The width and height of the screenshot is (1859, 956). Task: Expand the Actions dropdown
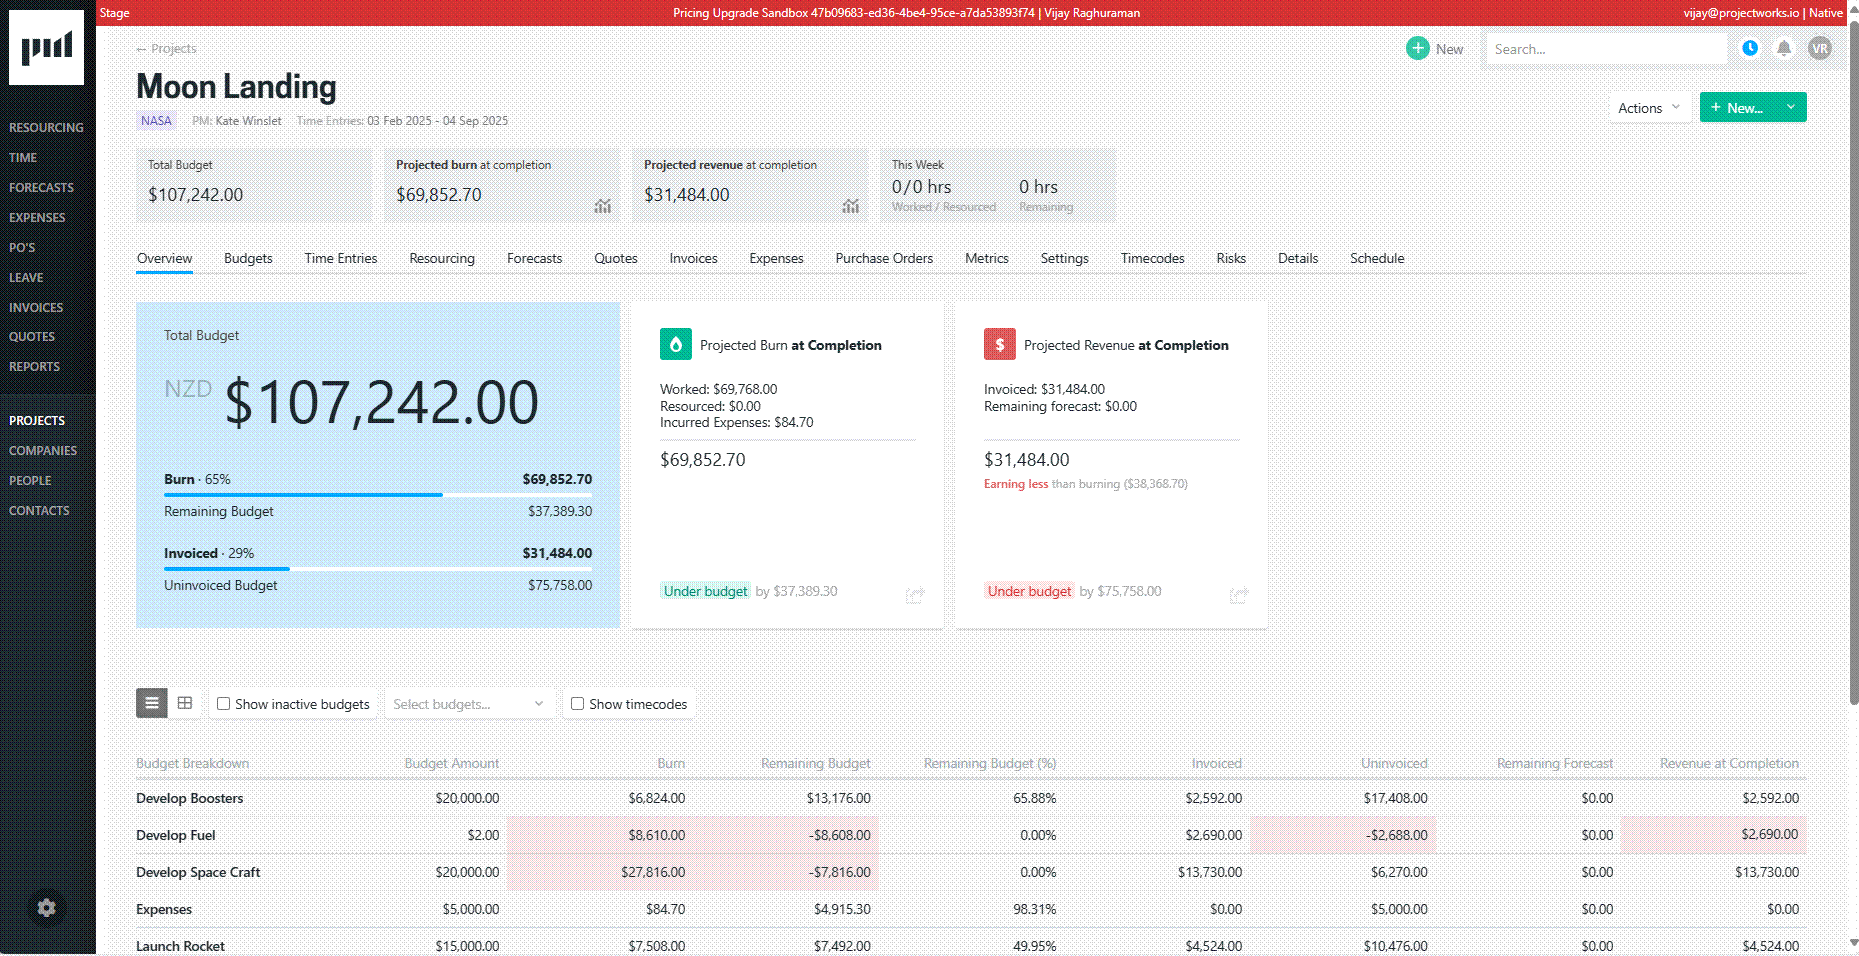pos(1650,108)
